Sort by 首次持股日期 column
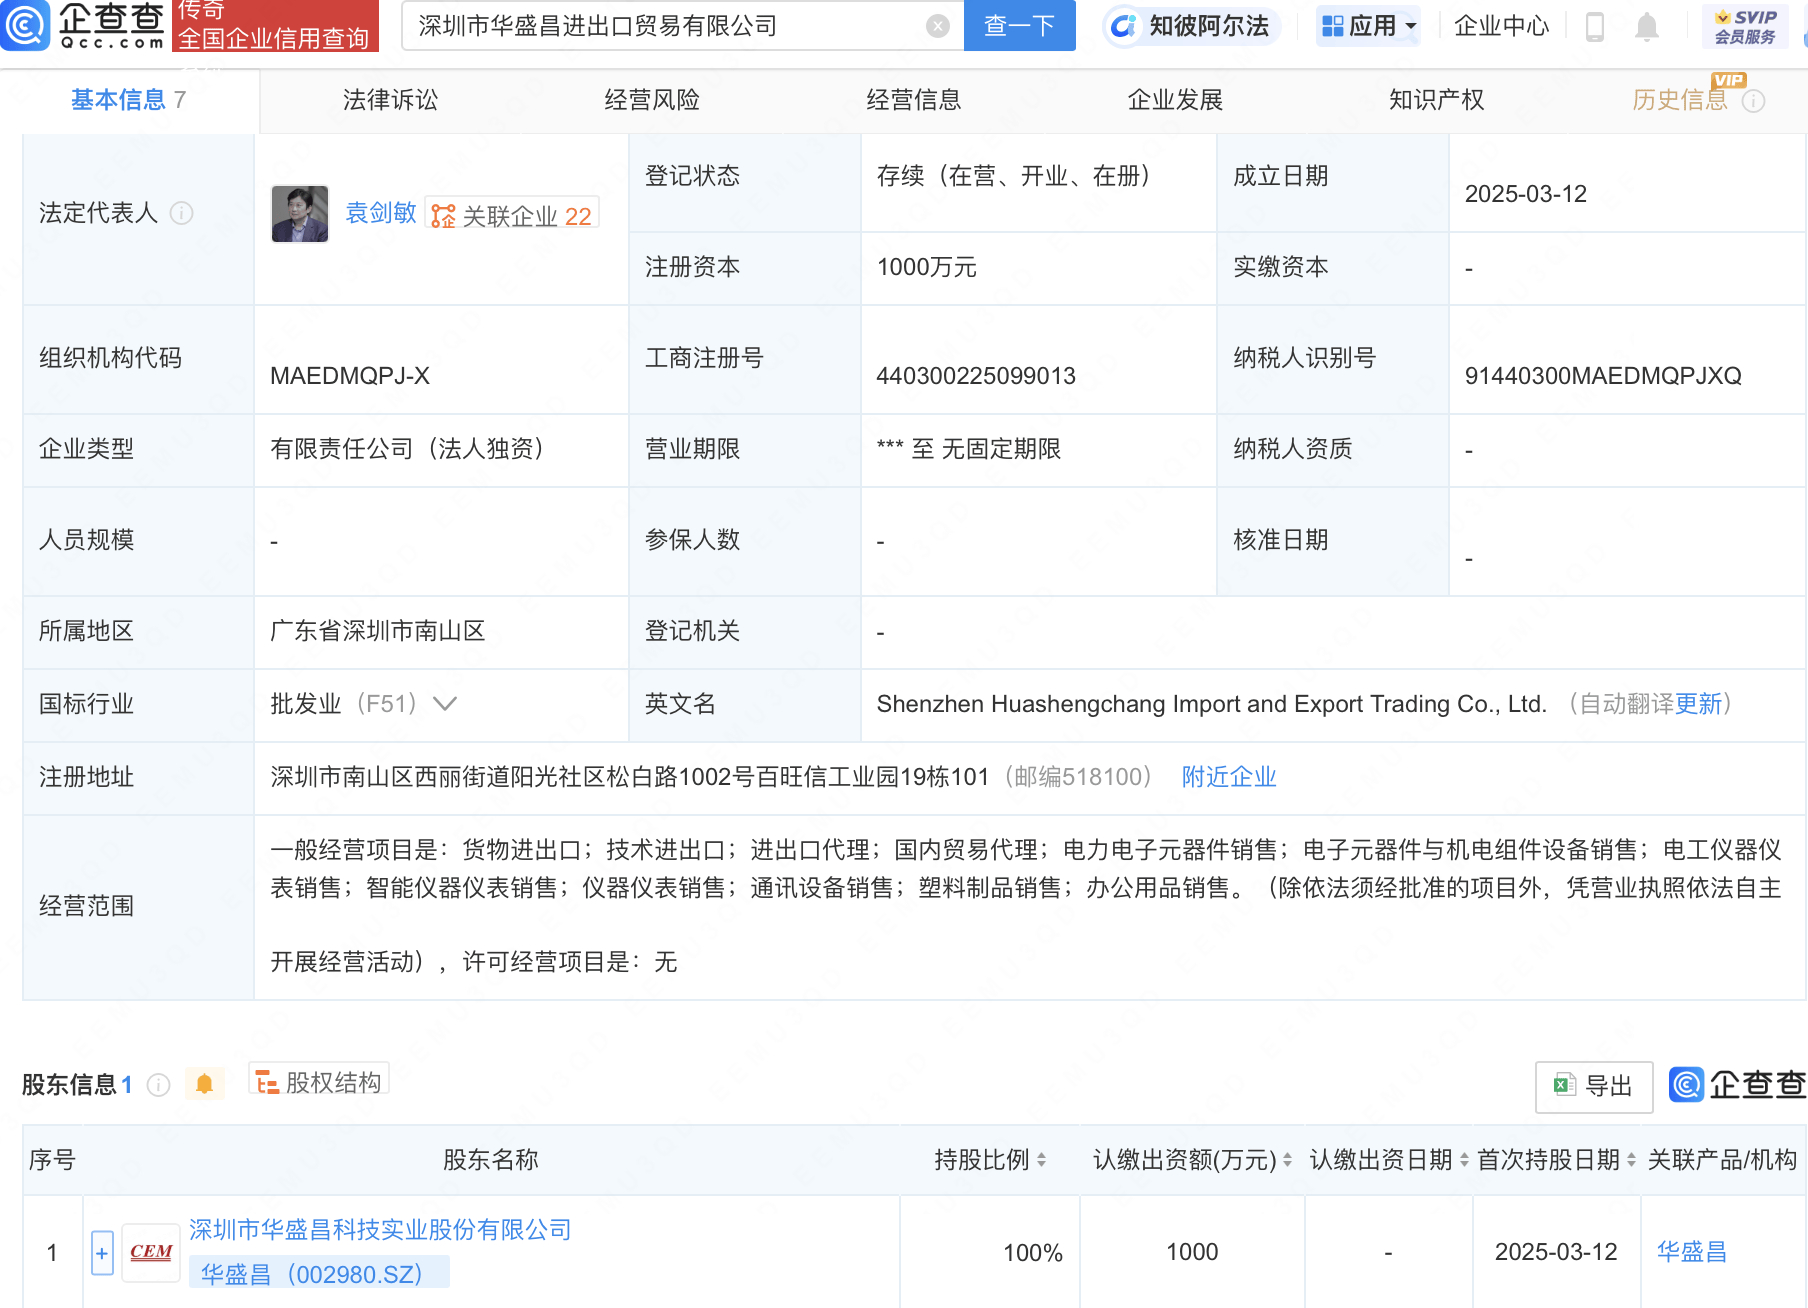This screenshot has width=1808, height=1308. coord(1631,1160)
